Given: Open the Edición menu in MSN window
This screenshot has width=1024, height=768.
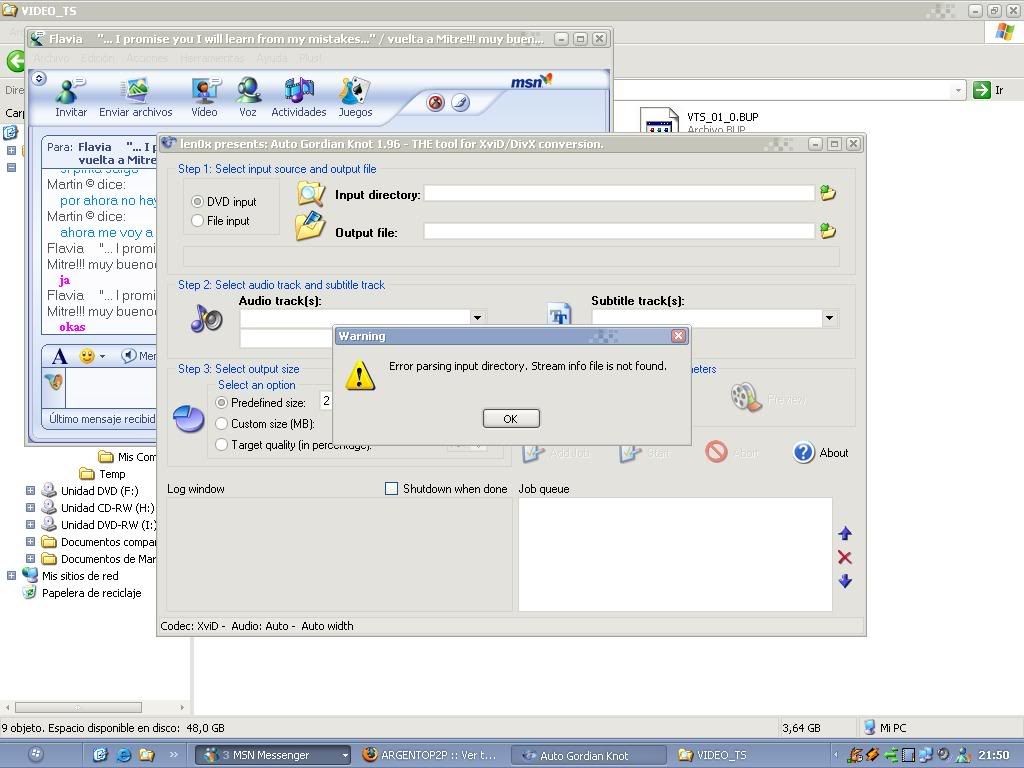Looking at the screenshot, I should 97,58.
